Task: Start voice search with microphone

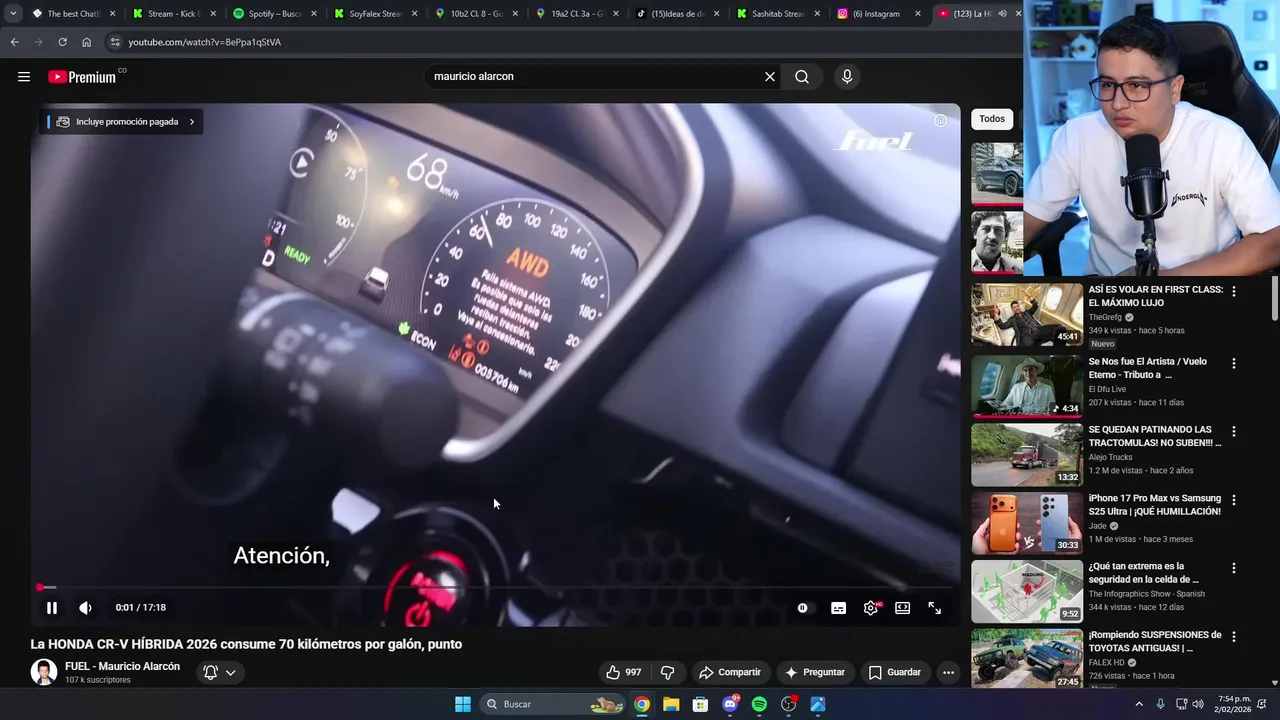Action: (x=847, y=76)
